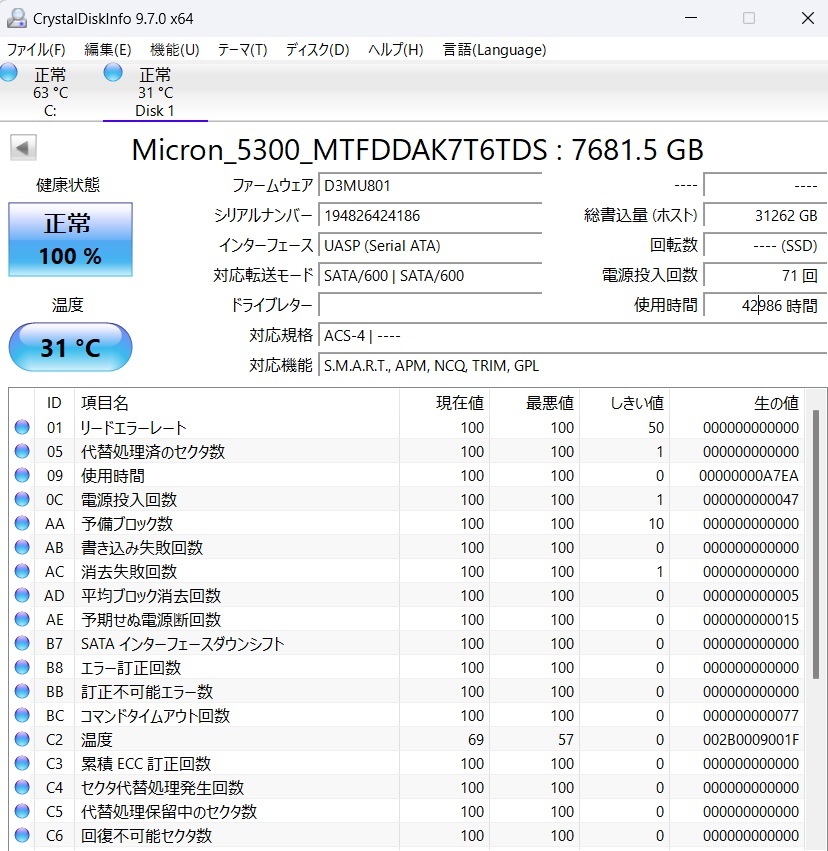The height and width of the screenshot is (851, 828).
Task: Click the previous disk arrow button
Action: click(23, 148)
